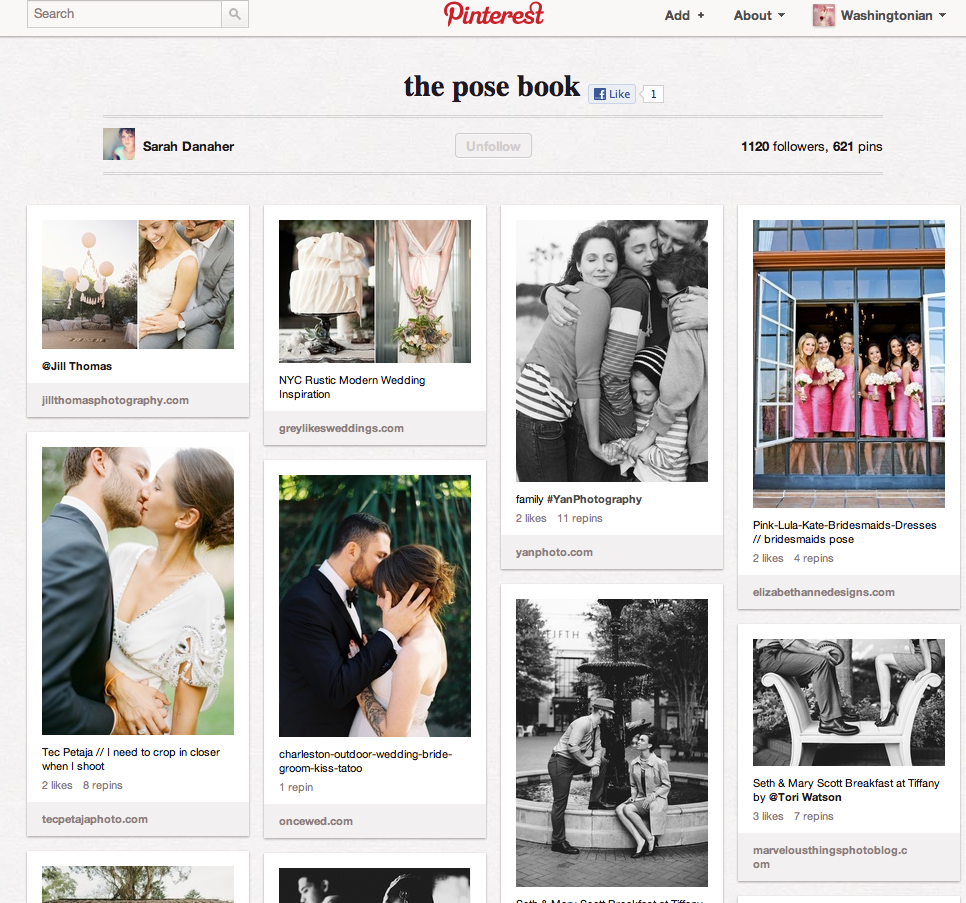Open the black-and-white family hug photo

click(611, 351)
